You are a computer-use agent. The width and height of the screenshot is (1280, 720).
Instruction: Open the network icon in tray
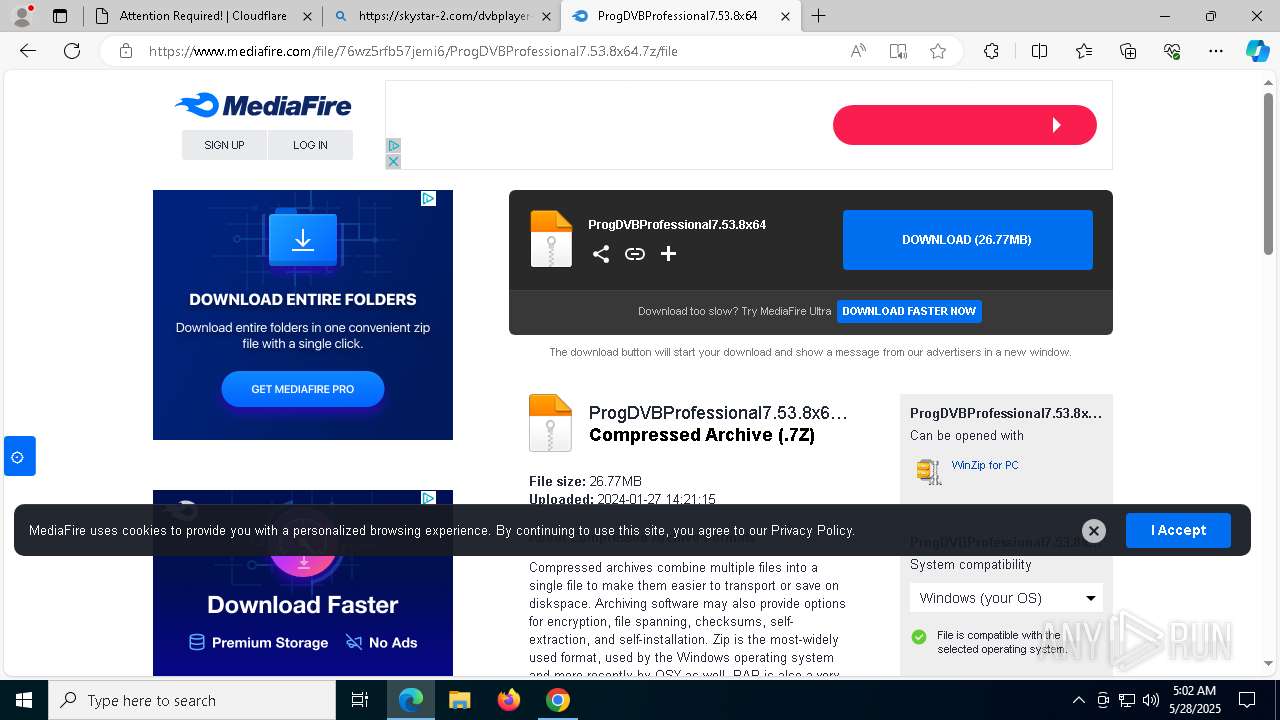pyautogui.click(x=1127, y=700)
